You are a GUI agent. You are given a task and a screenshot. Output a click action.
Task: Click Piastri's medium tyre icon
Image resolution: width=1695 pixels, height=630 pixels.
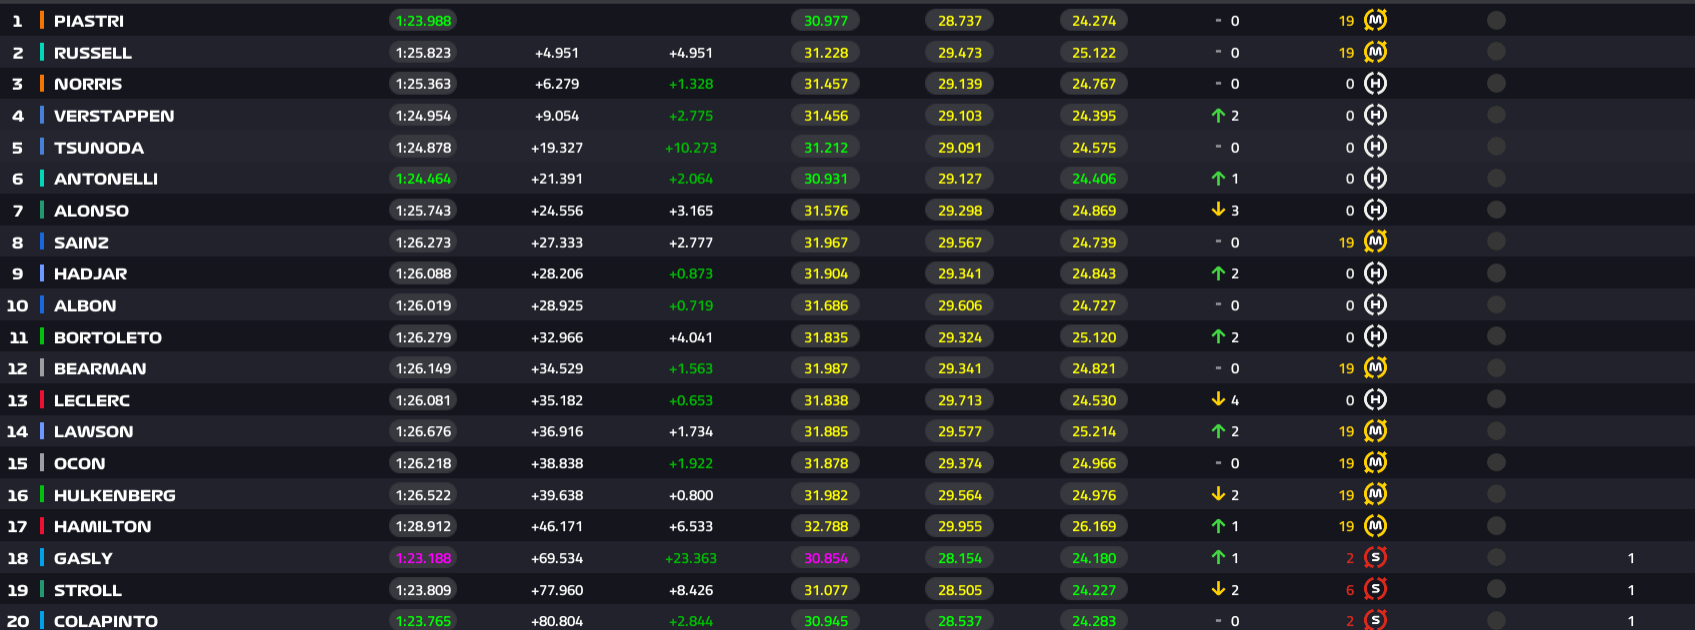[1375, 20]
